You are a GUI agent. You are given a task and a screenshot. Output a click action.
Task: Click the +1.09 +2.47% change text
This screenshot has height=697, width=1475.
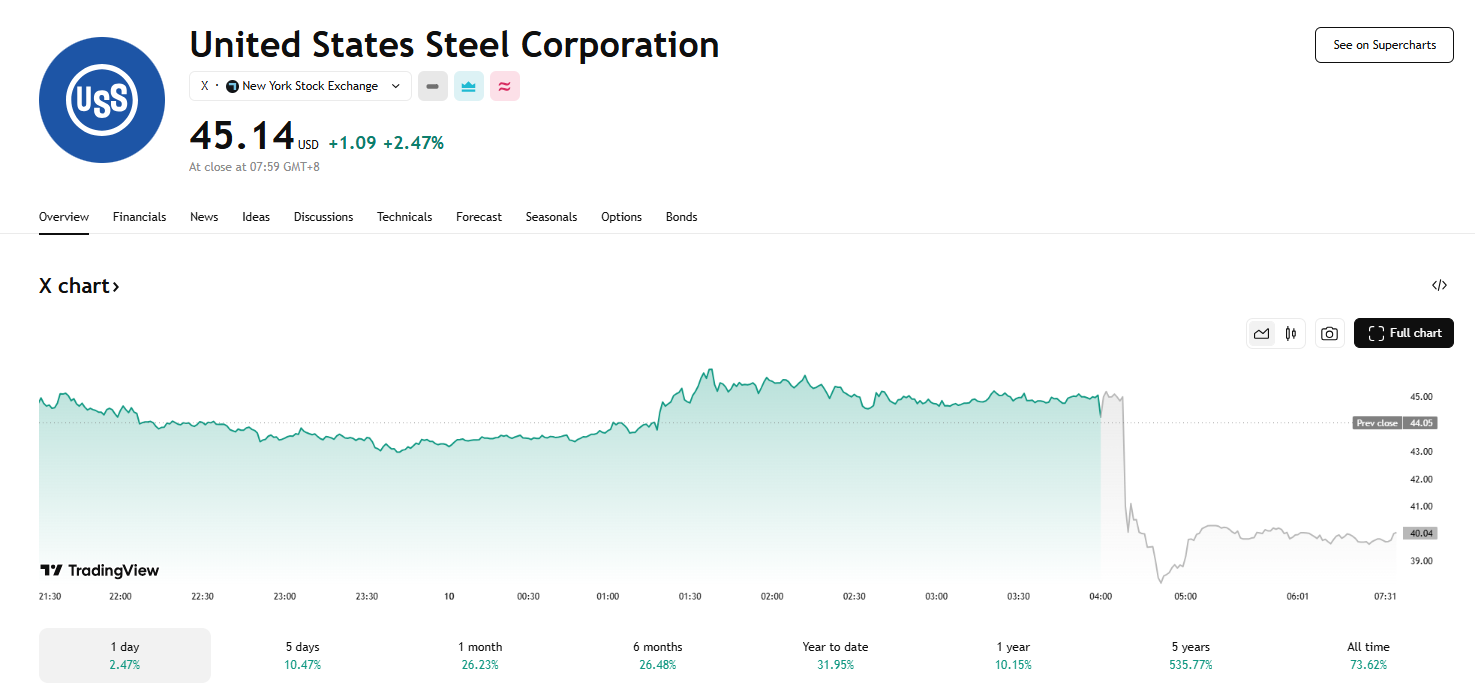click(x=386, y=143)
